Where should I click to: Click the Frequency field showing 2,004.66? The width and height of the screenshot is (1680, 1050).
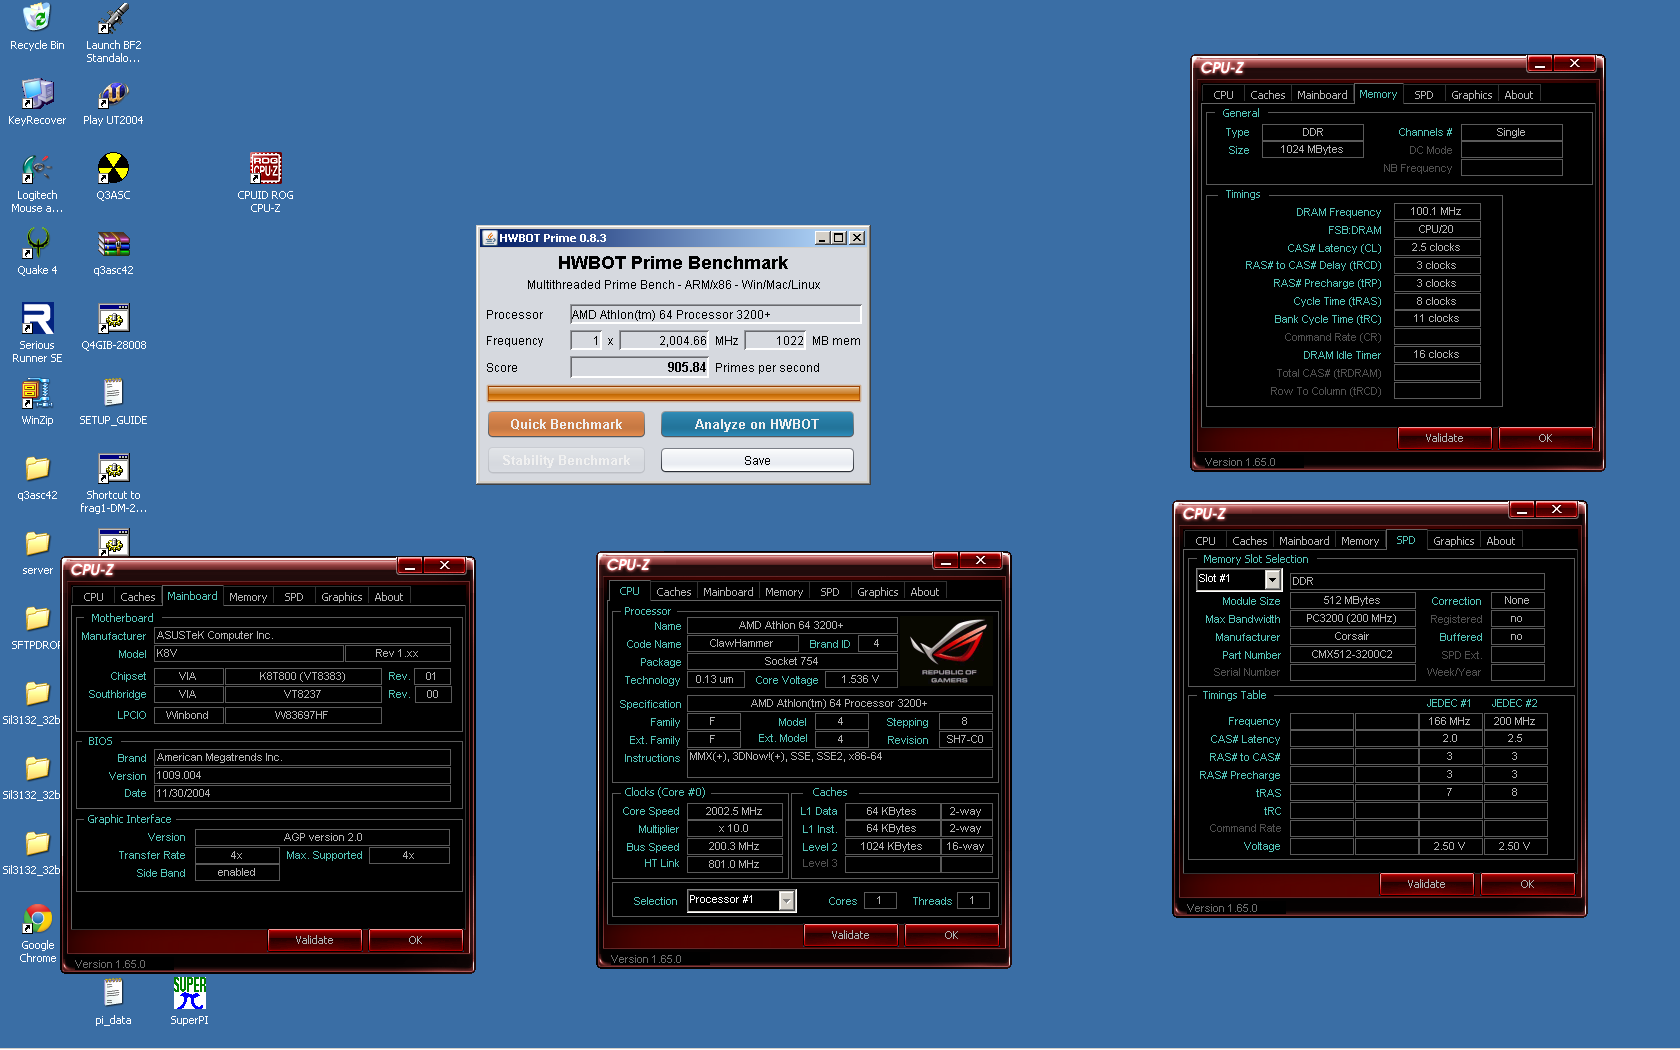pos(664,341)
